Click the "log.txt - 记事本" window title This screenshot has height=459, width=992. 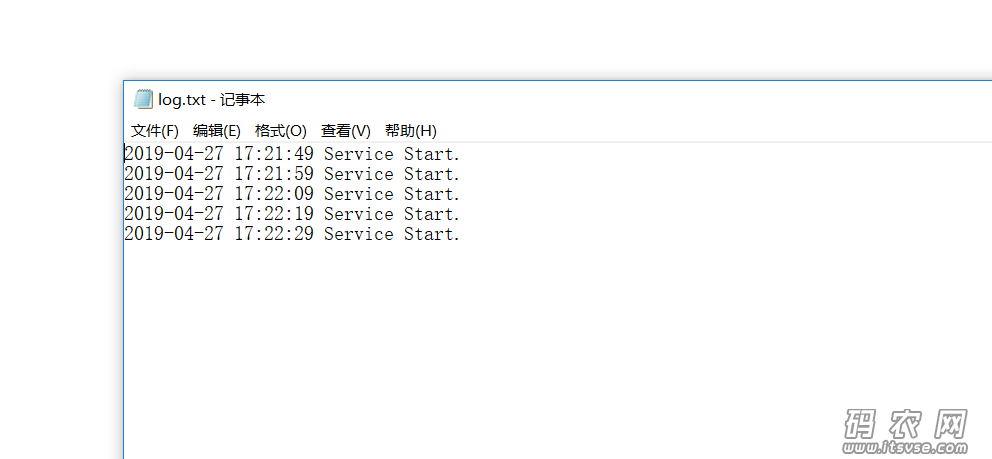coord(212,99)
